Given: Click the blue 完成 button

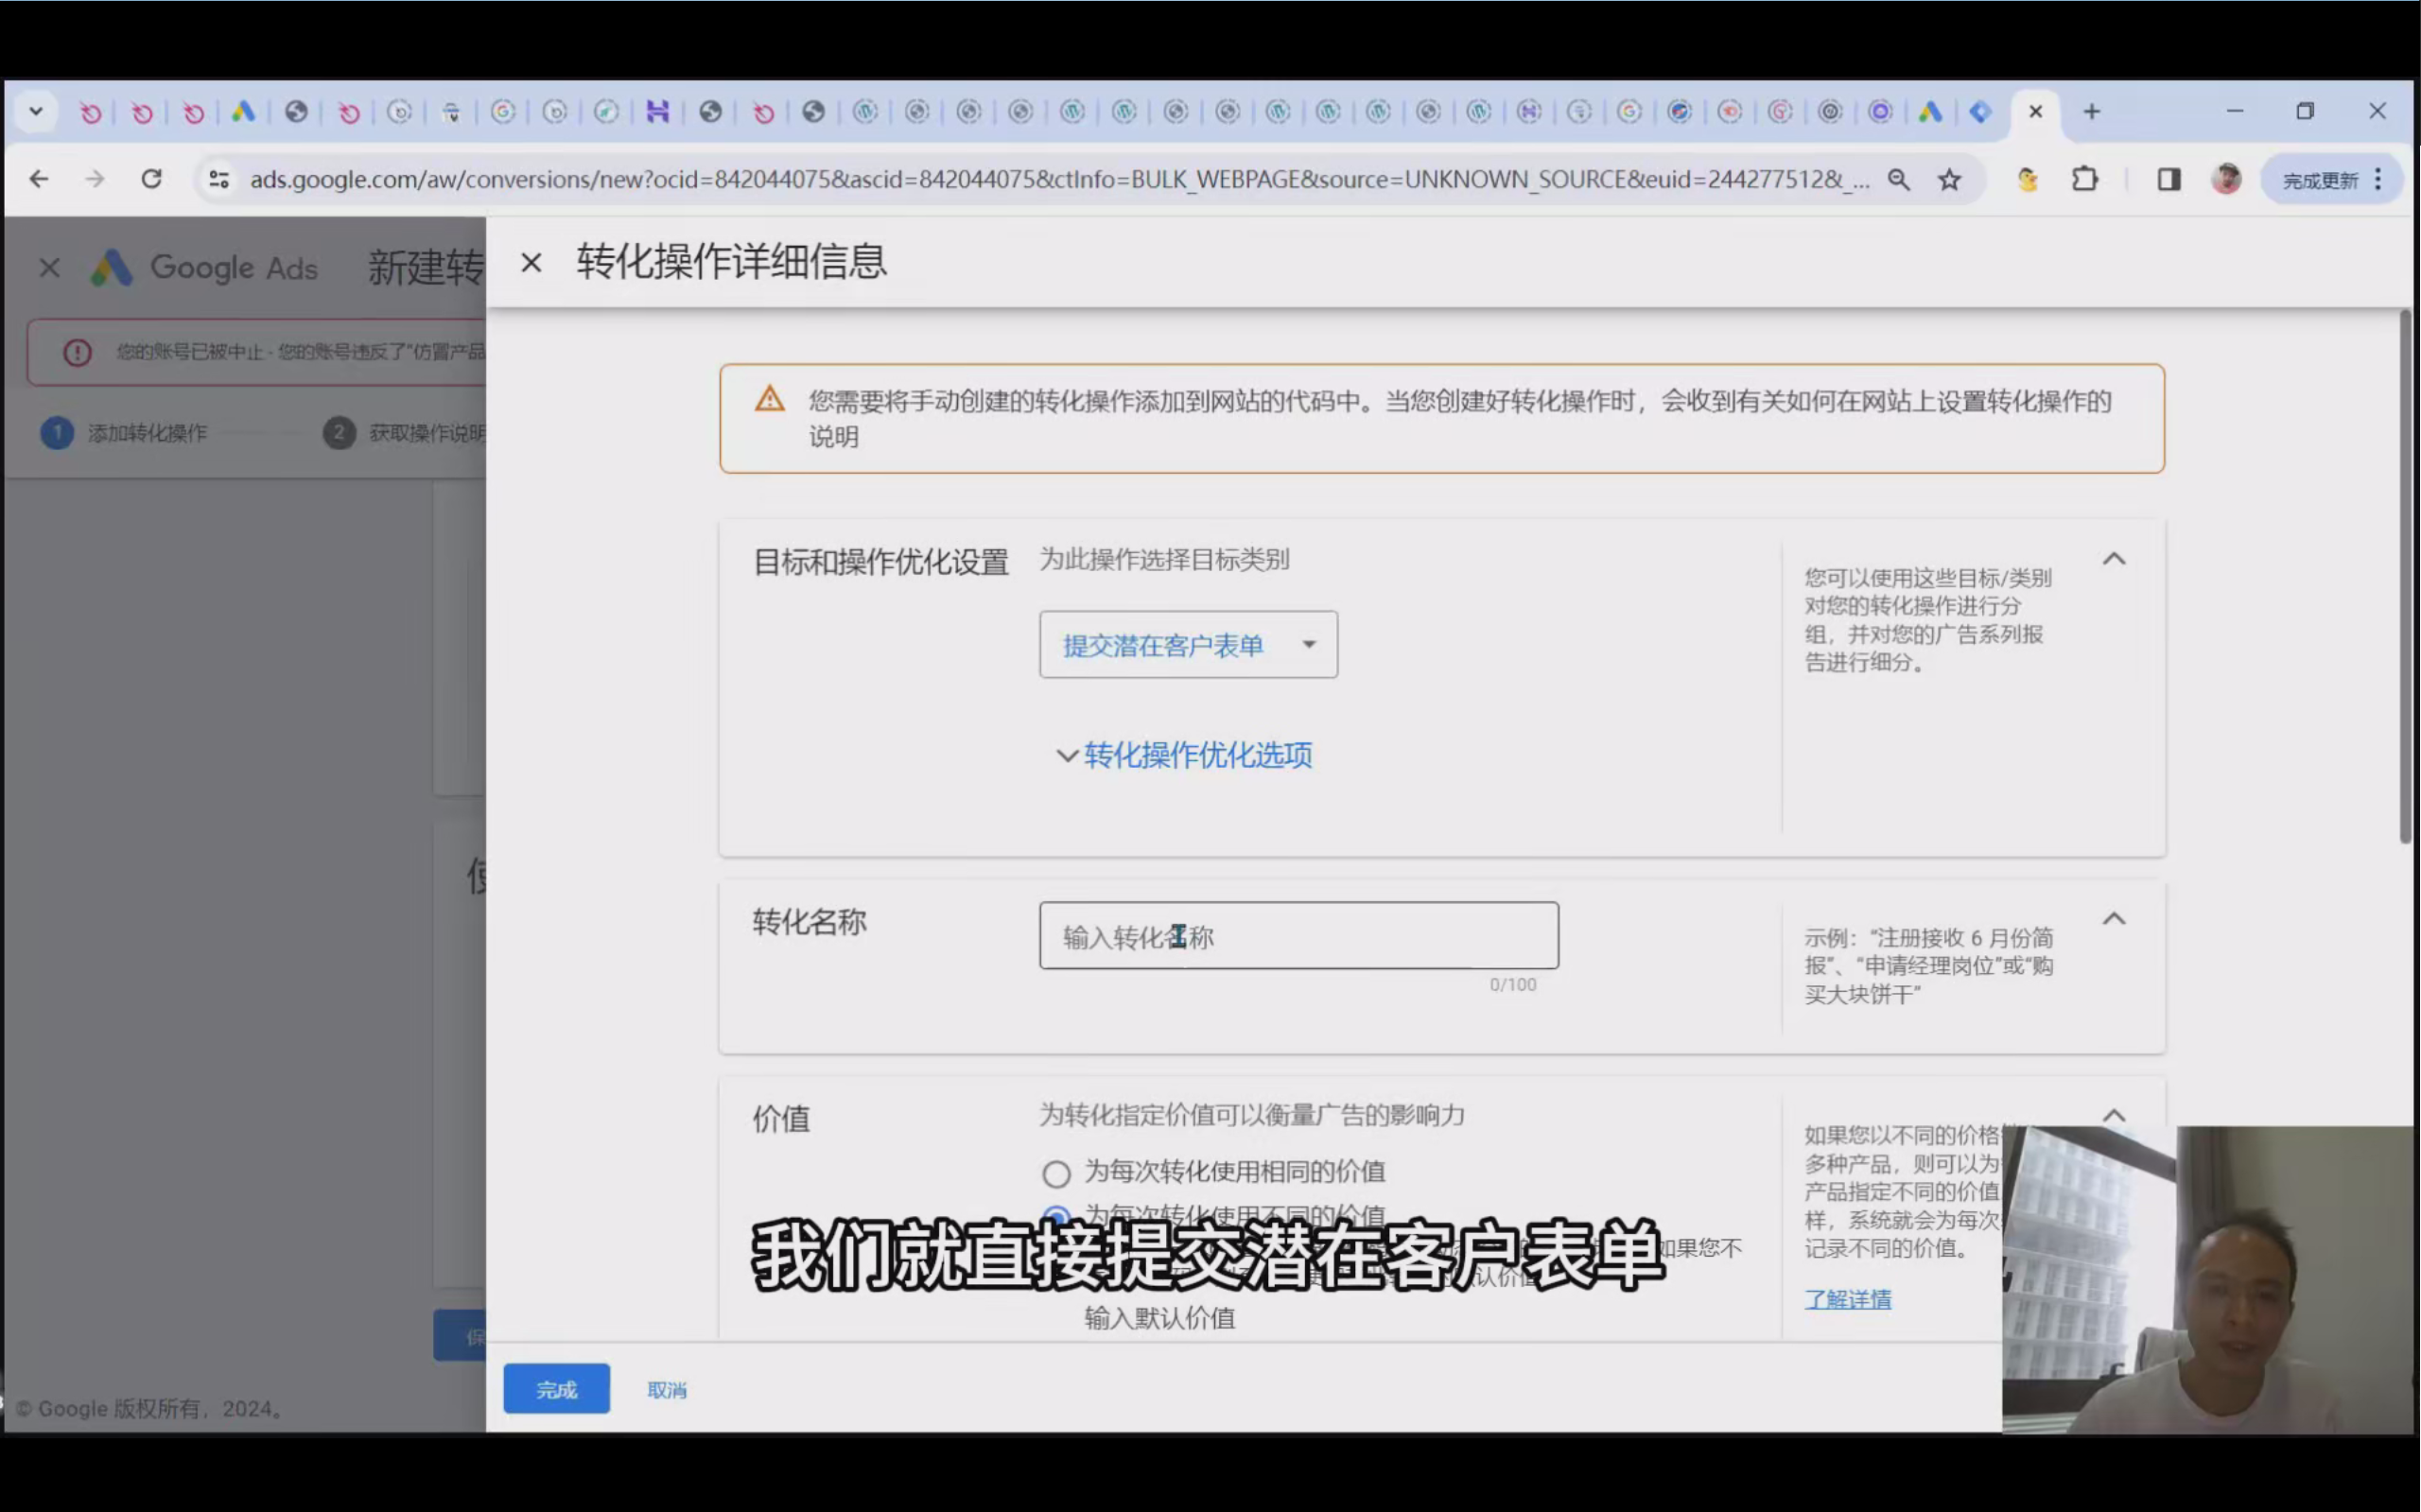Looking at the screenshot, I should coord(556,1389).
